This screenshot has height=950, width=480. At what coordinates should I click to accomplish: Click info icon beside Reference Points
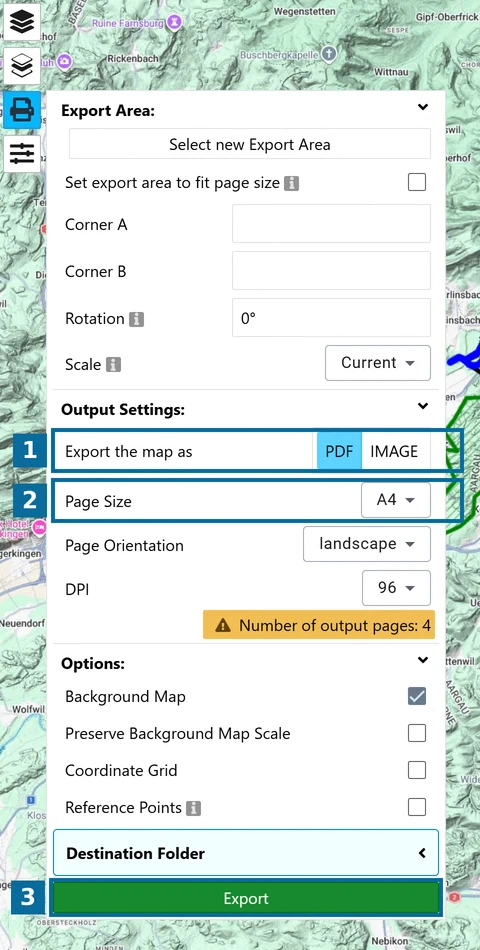193,808
